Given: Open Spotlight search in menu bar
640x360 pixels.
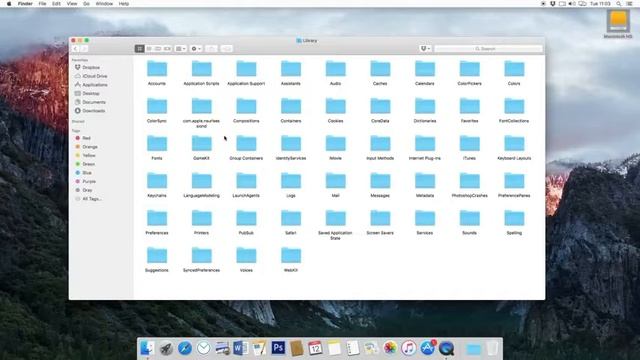Looking at the screenshot, I should point(619,4).
